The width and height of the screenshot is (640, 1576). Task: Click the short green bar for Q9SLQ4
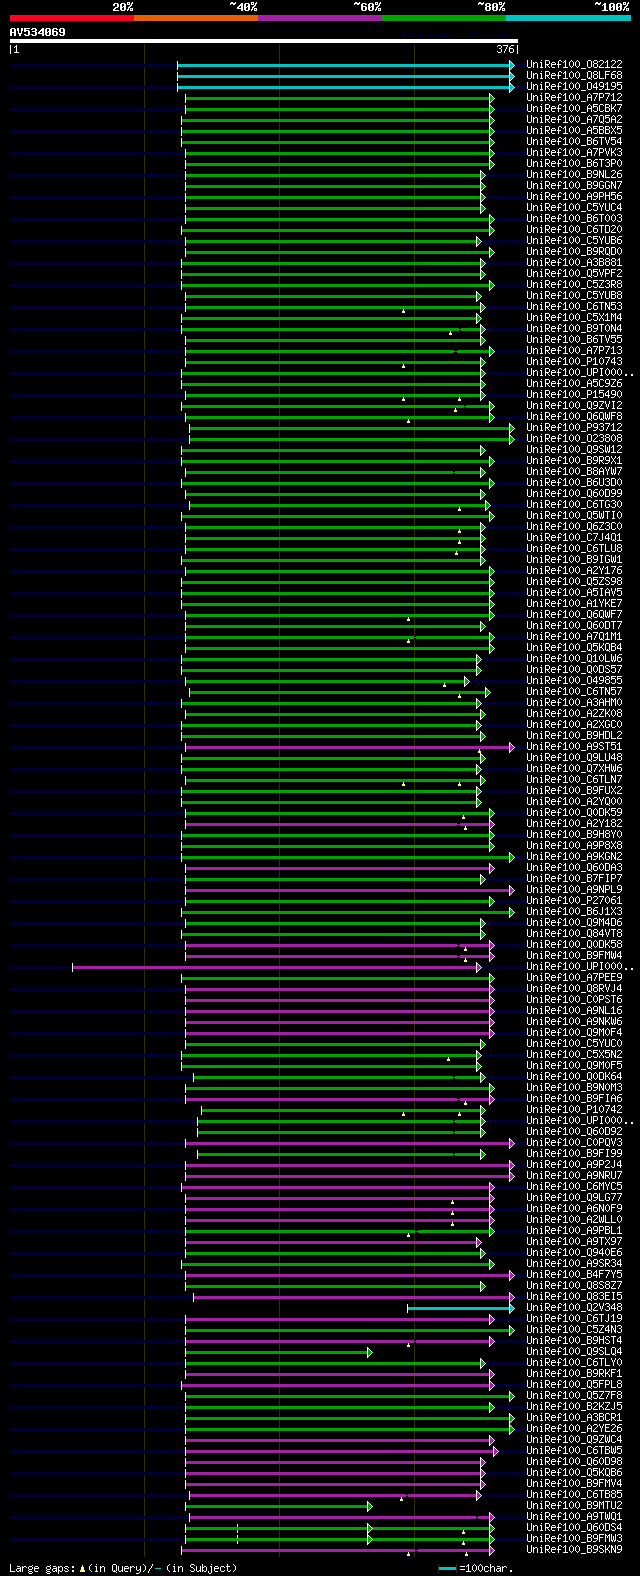[279, 1352]
